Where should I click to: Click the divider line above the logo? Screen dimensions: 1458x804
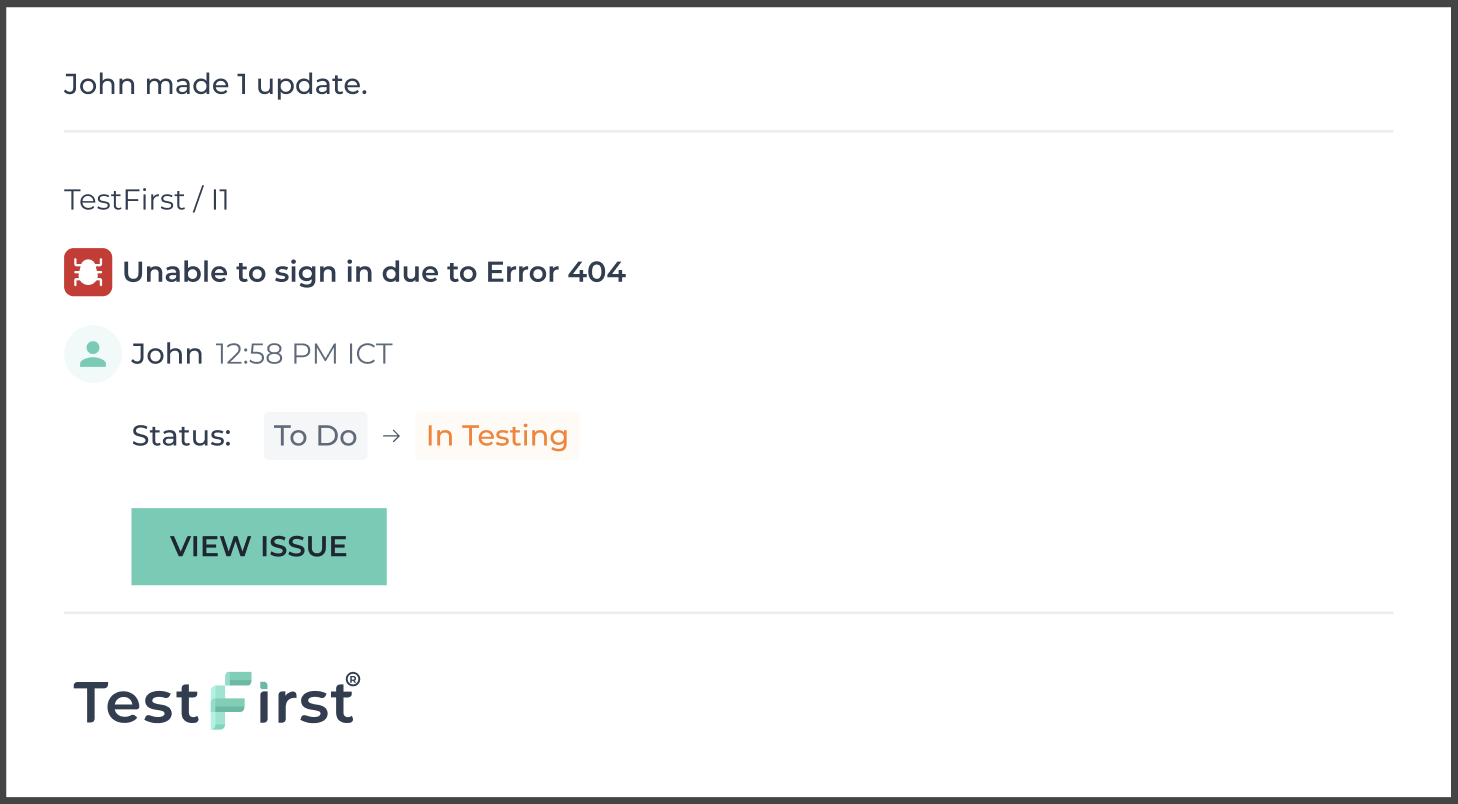point(728,612)
